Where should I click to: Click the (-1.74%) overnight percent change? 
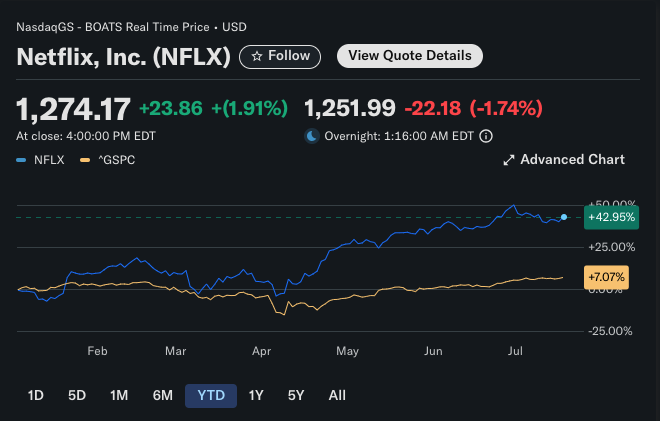[x=506, y=108]
